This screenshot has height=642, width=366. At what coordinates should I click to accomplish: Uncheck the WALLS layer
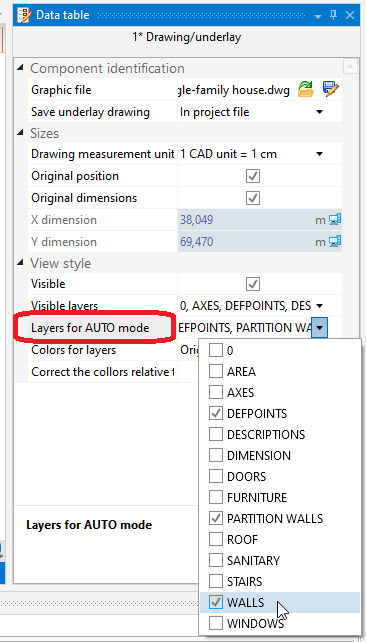[x=216, y=602]
